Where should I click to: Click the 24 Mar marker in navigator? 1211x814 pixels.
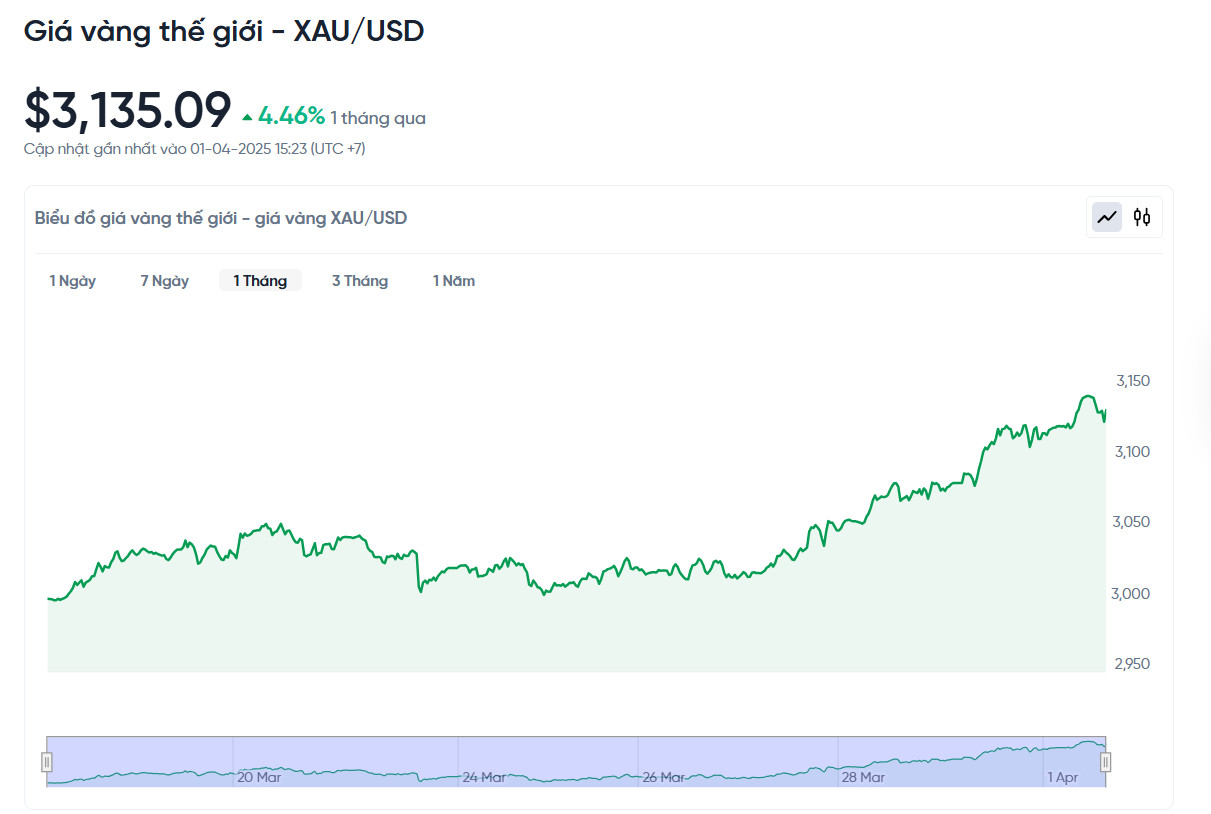(484, 777)
